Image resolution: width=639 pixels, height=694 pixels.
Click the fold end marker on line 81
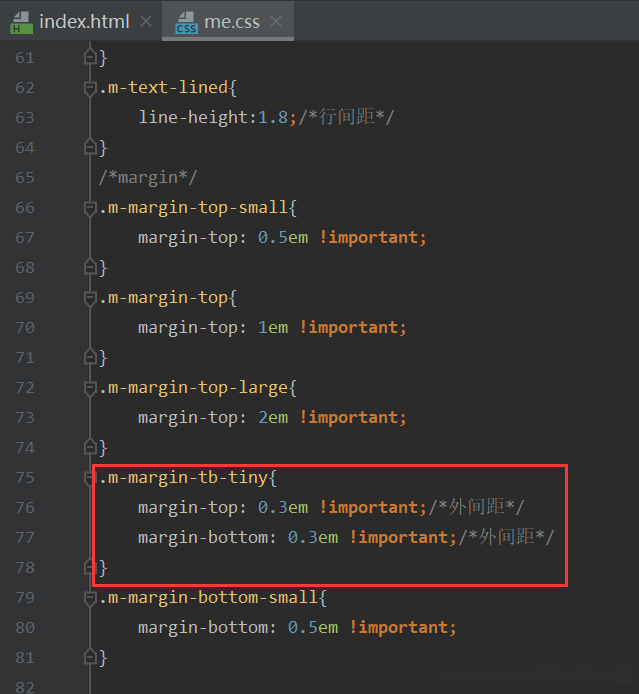tap(90, 657)
